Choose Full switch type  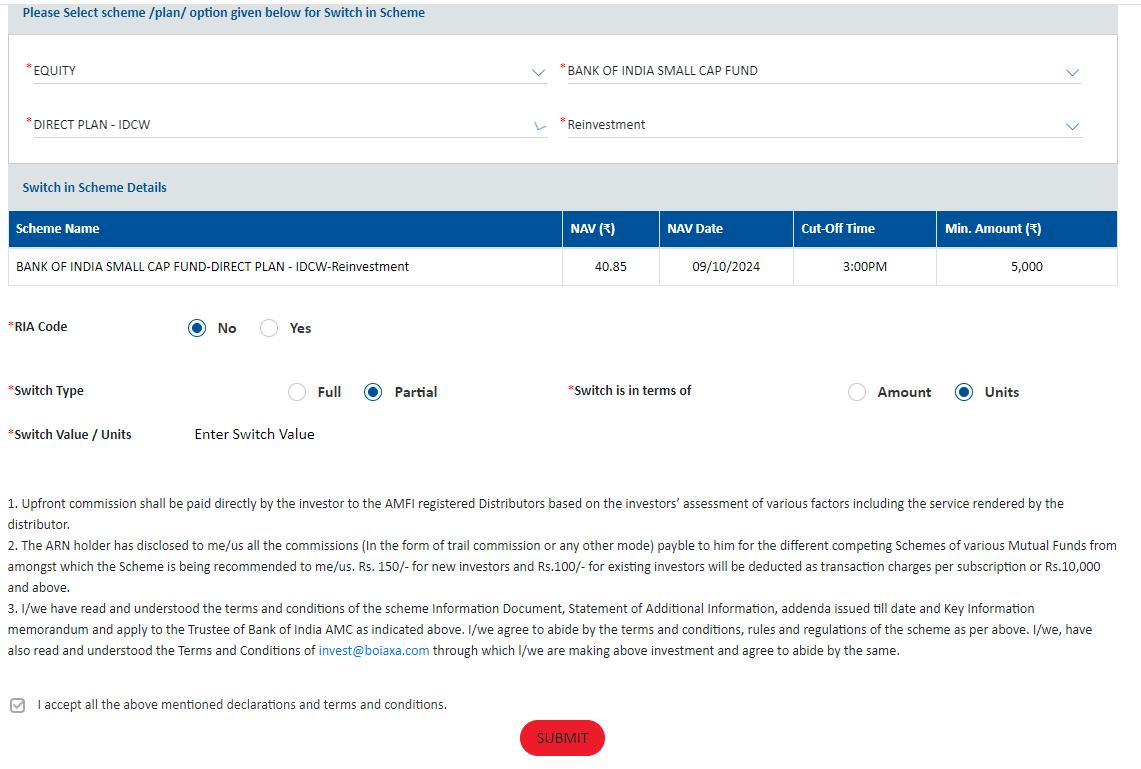297,392
